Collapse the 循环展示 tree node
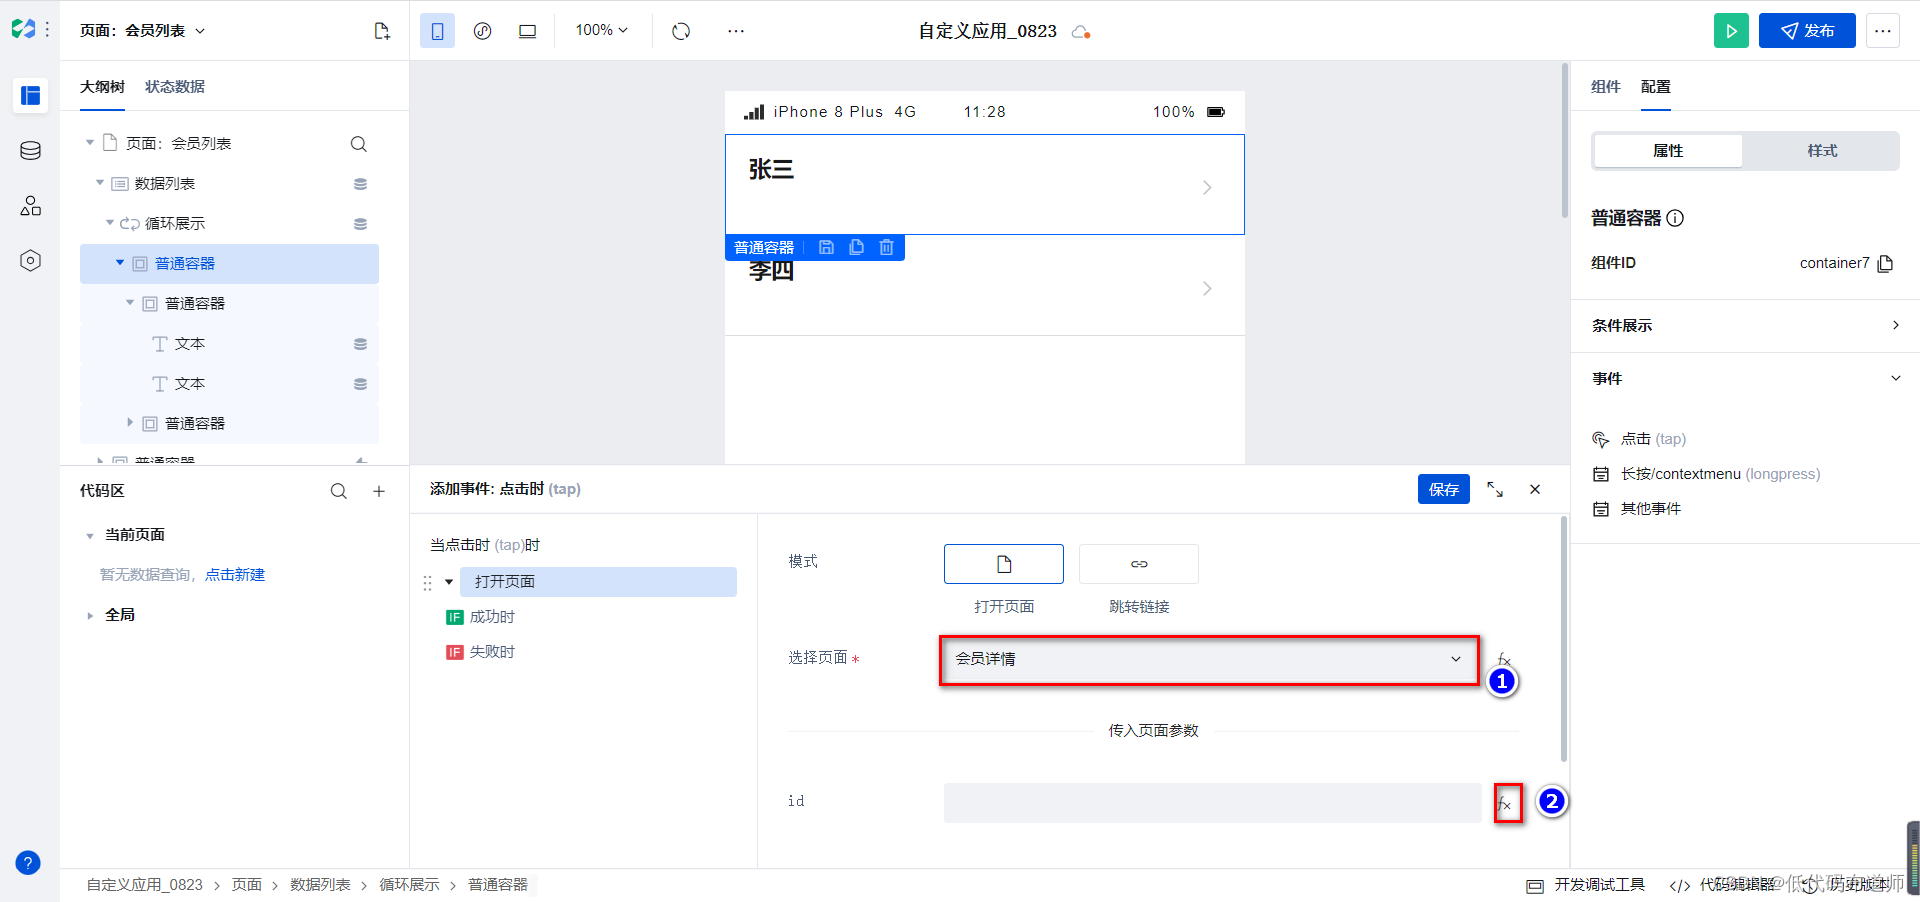Image resolution: width=1920 pixels, height=902 pixels. (x=110, y=223)
